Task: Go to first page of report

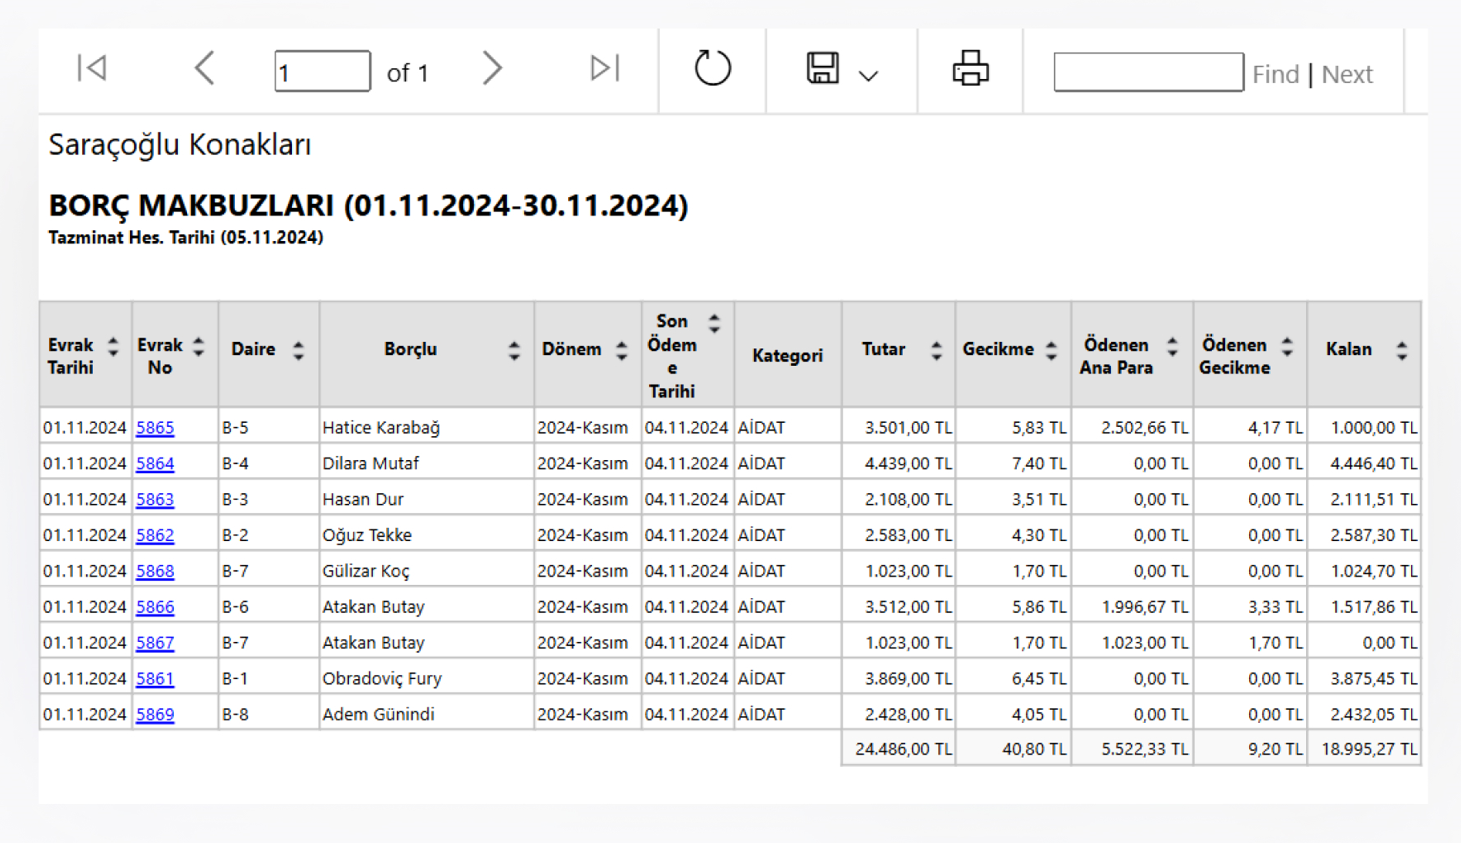Action: pos(92,68)
